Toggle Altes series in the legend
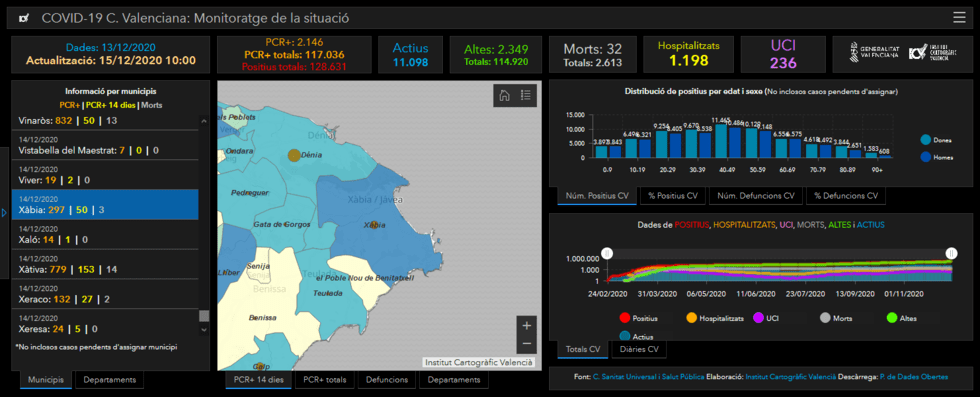The image size is (980, 397). click(x=902, y=318)
